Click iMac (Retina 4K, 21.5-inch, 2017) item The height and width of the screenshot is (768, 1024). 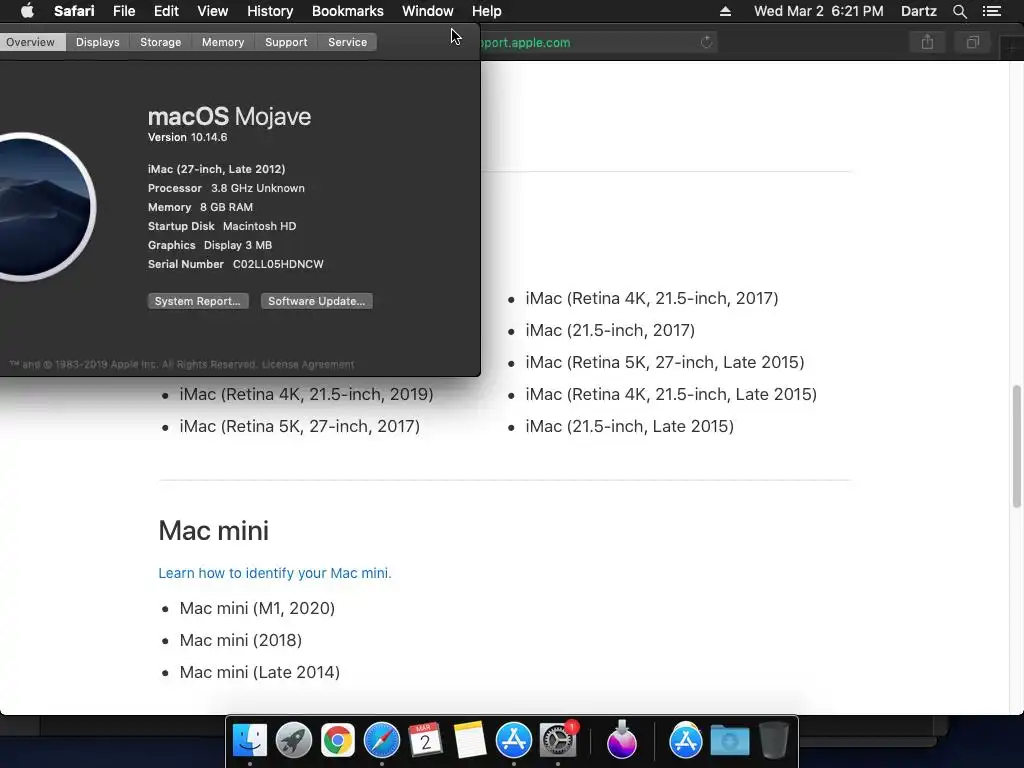click(x=652, y=298)
